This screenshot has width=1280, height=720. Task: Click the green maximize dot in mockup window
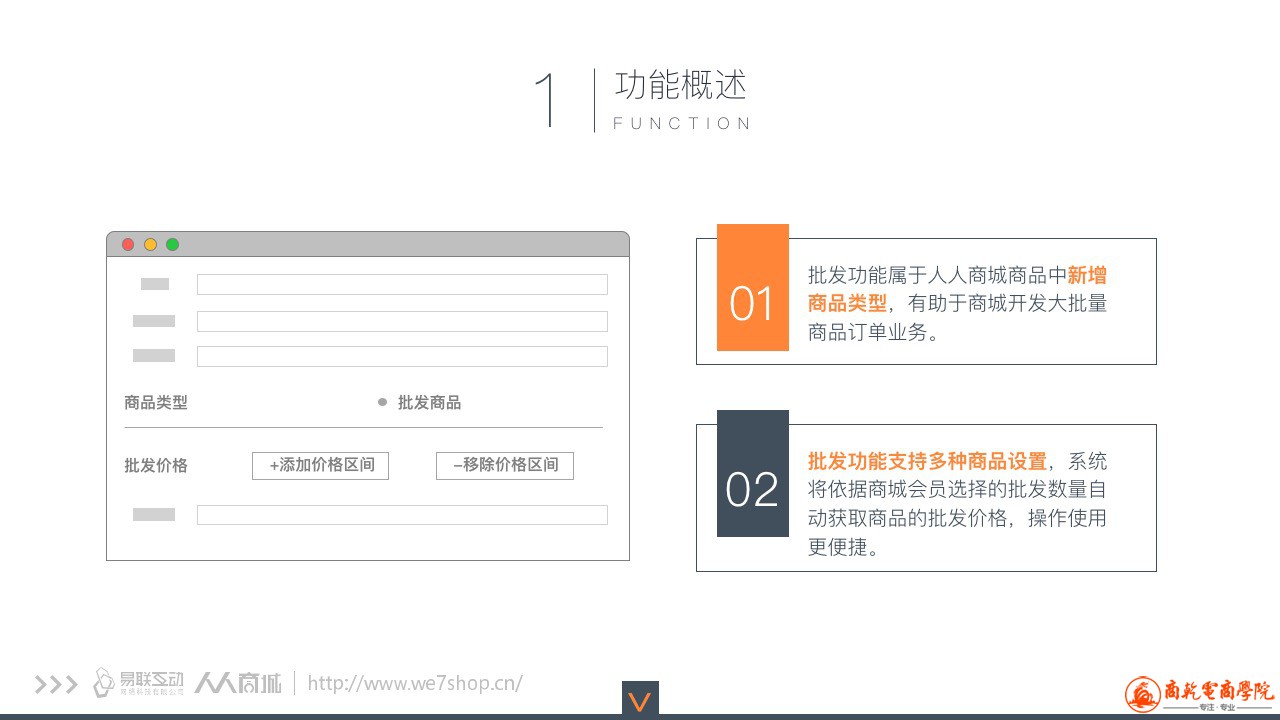click(172, 244)
